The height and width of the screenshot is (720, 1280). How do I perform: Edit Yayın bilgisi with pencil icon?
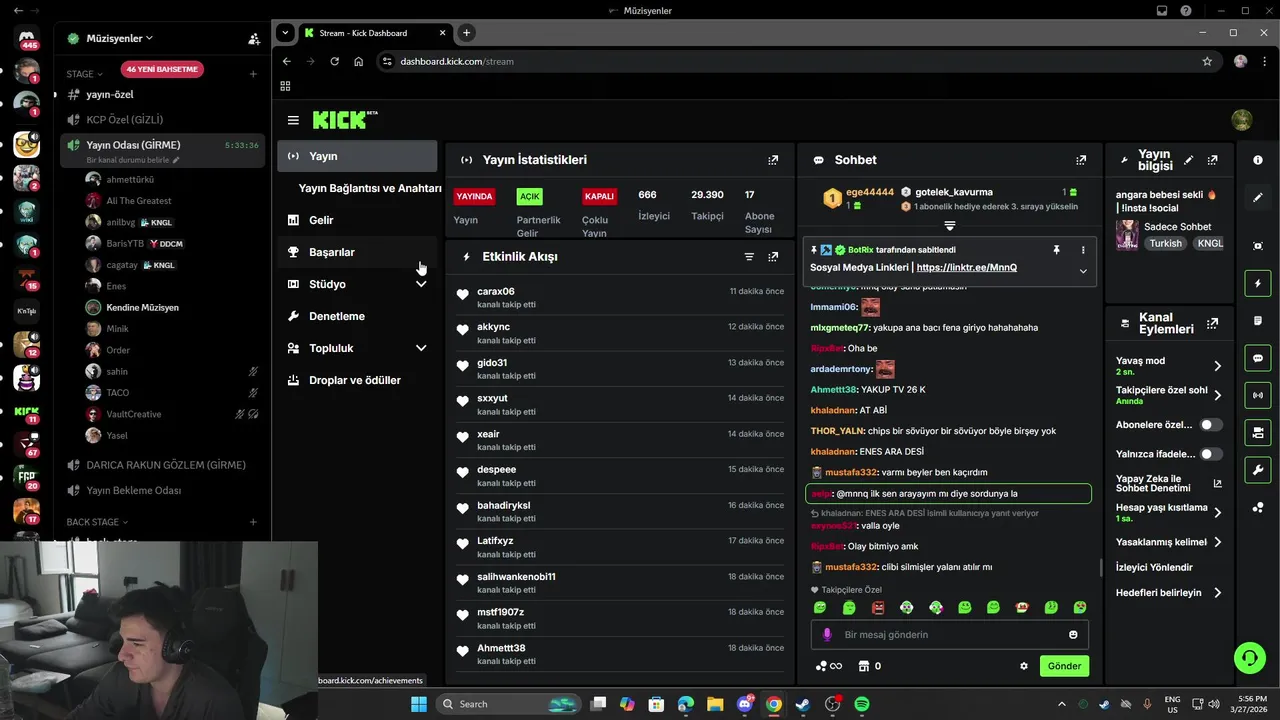(1189, 160)
